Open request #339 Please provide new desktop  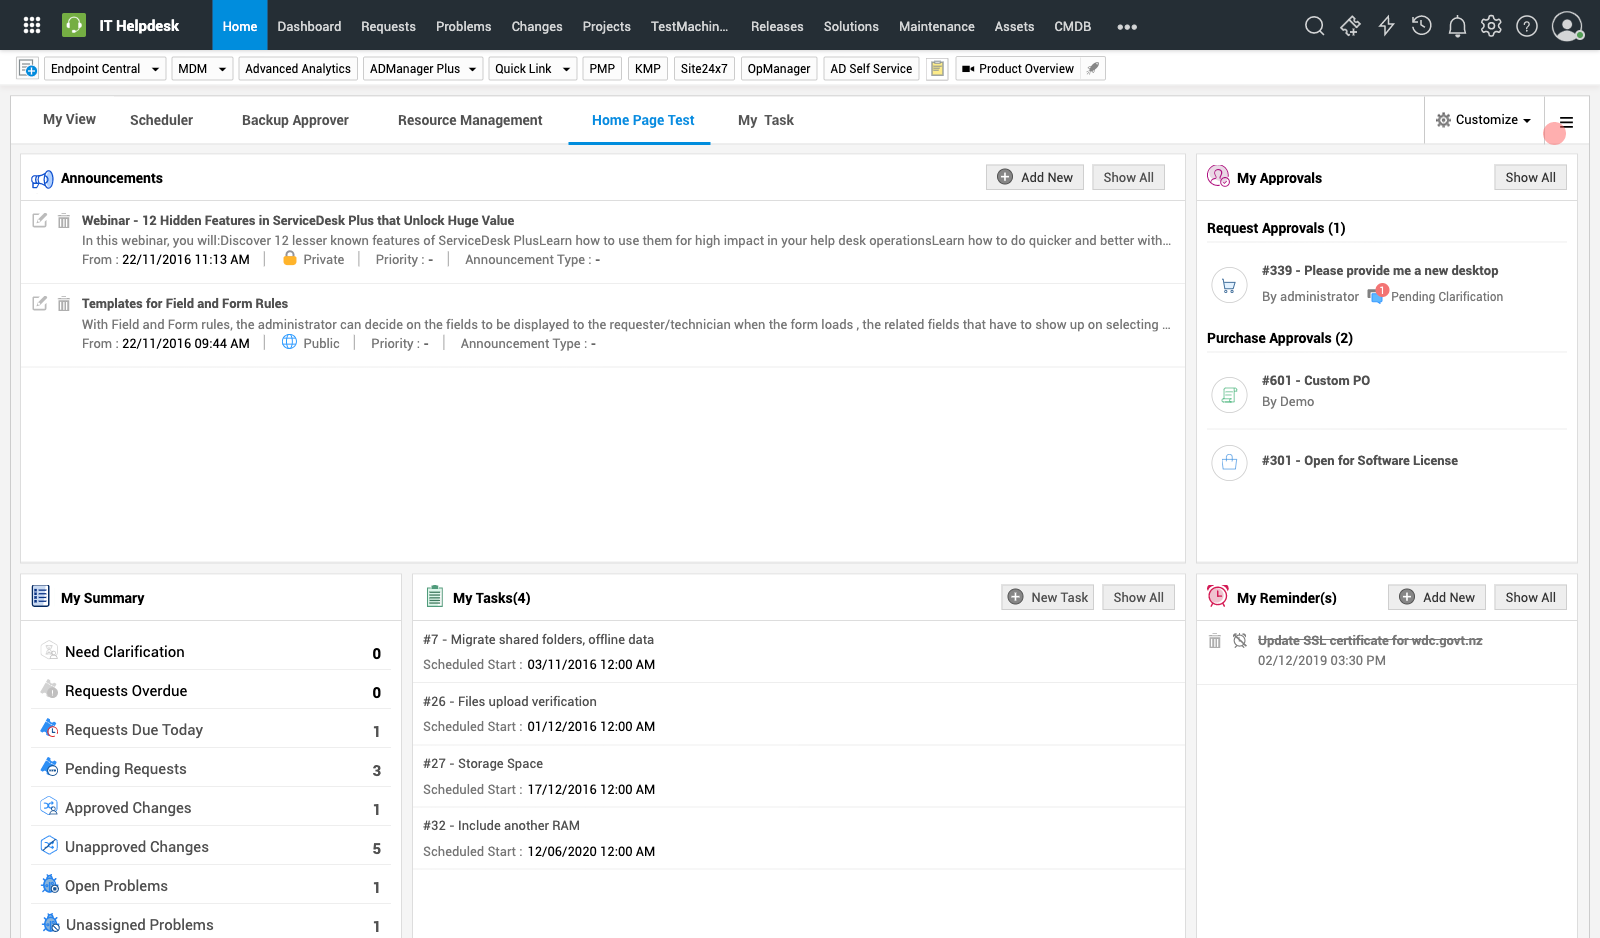click(1379, 271)
